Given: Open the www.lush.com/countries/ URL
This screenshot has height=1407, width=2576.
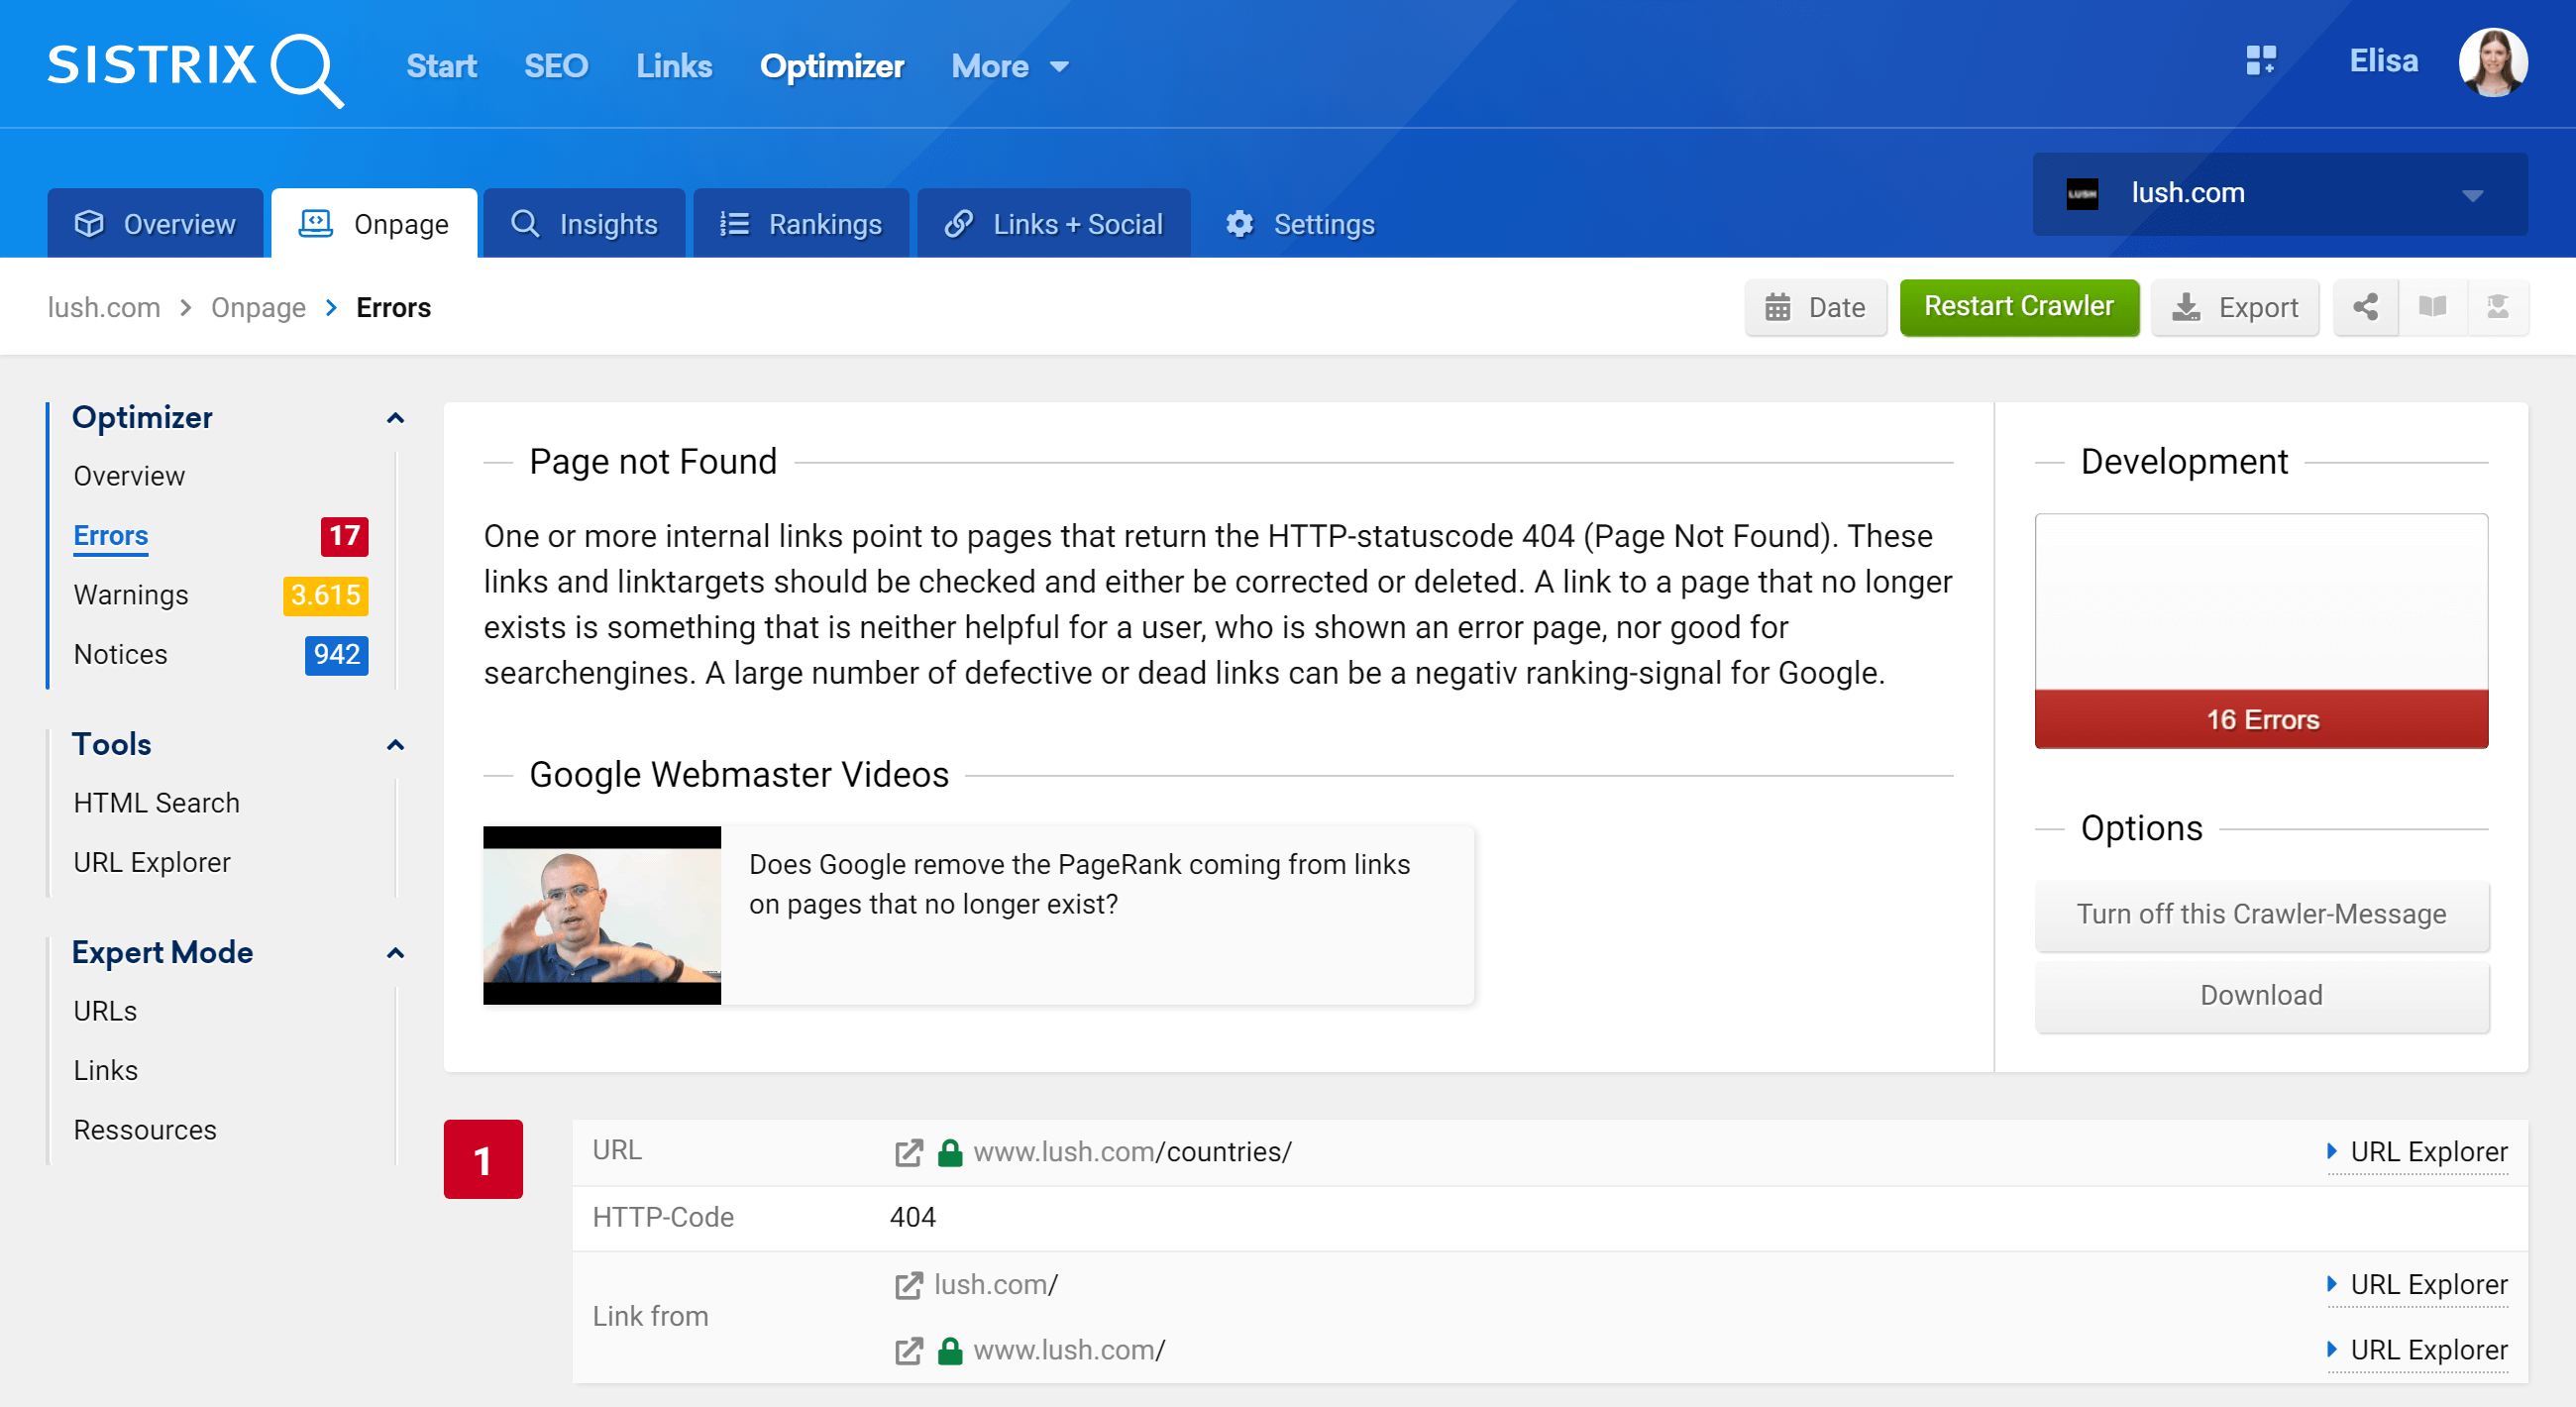Looking at the screenshot, I should [1131, 1152].
